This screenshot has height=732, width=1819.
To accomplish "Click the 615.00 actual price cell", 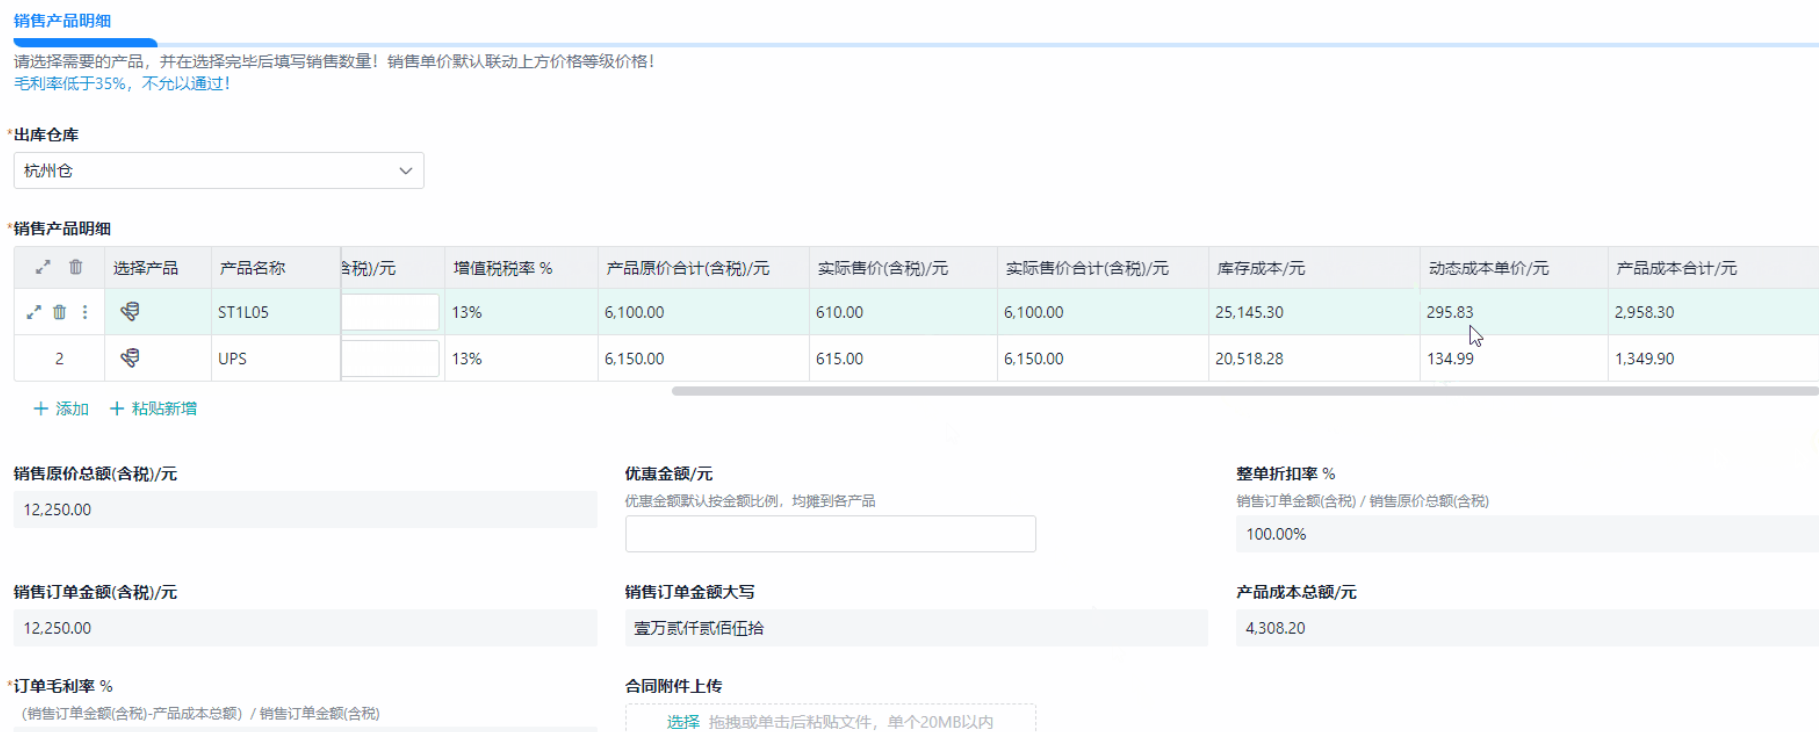I will (x=903, y=358).
